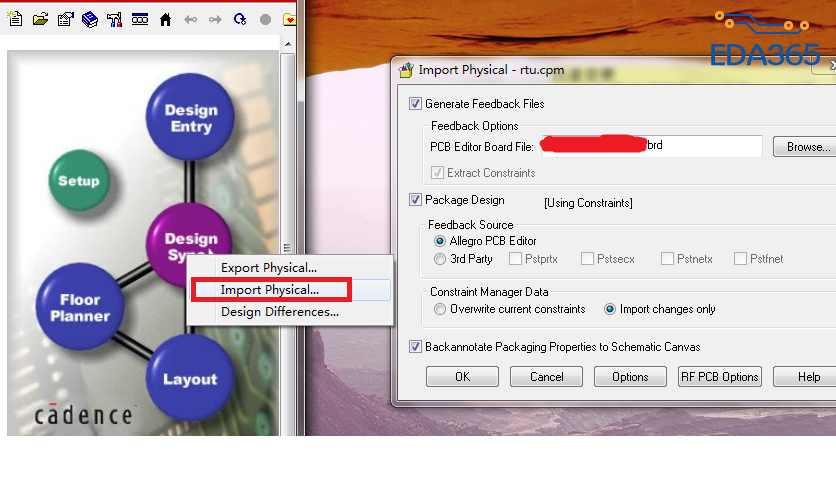Viewport: 836px width, 490px height.
Task: Click OK in Import Physical dialog
Action: [462, 376]
